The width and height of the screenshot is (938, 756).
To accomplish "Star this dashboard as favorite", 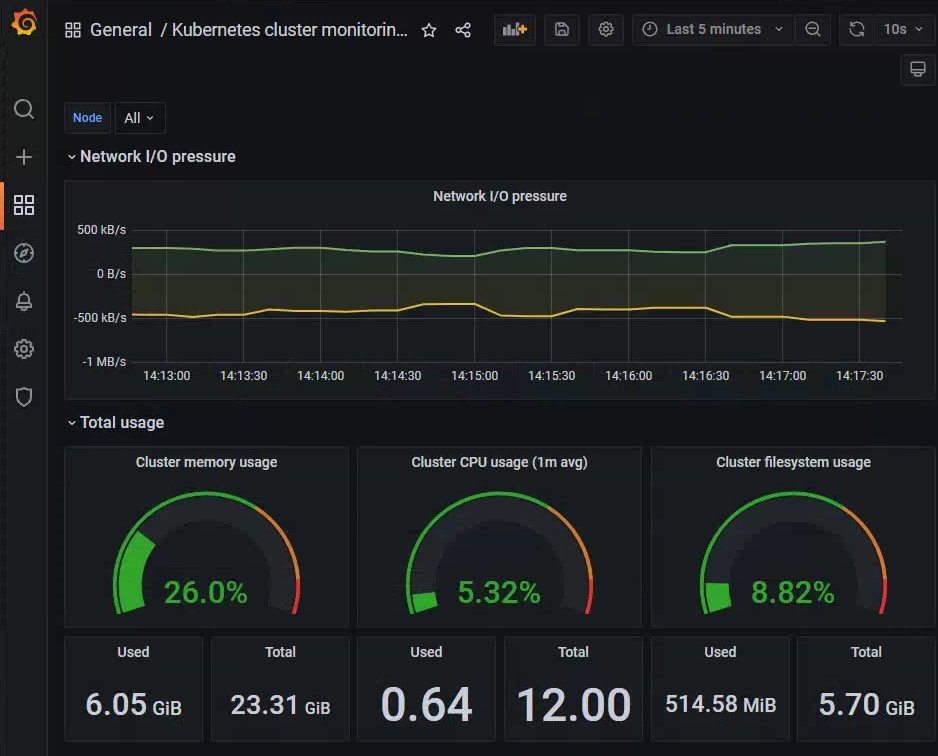I will coord(429,30).
